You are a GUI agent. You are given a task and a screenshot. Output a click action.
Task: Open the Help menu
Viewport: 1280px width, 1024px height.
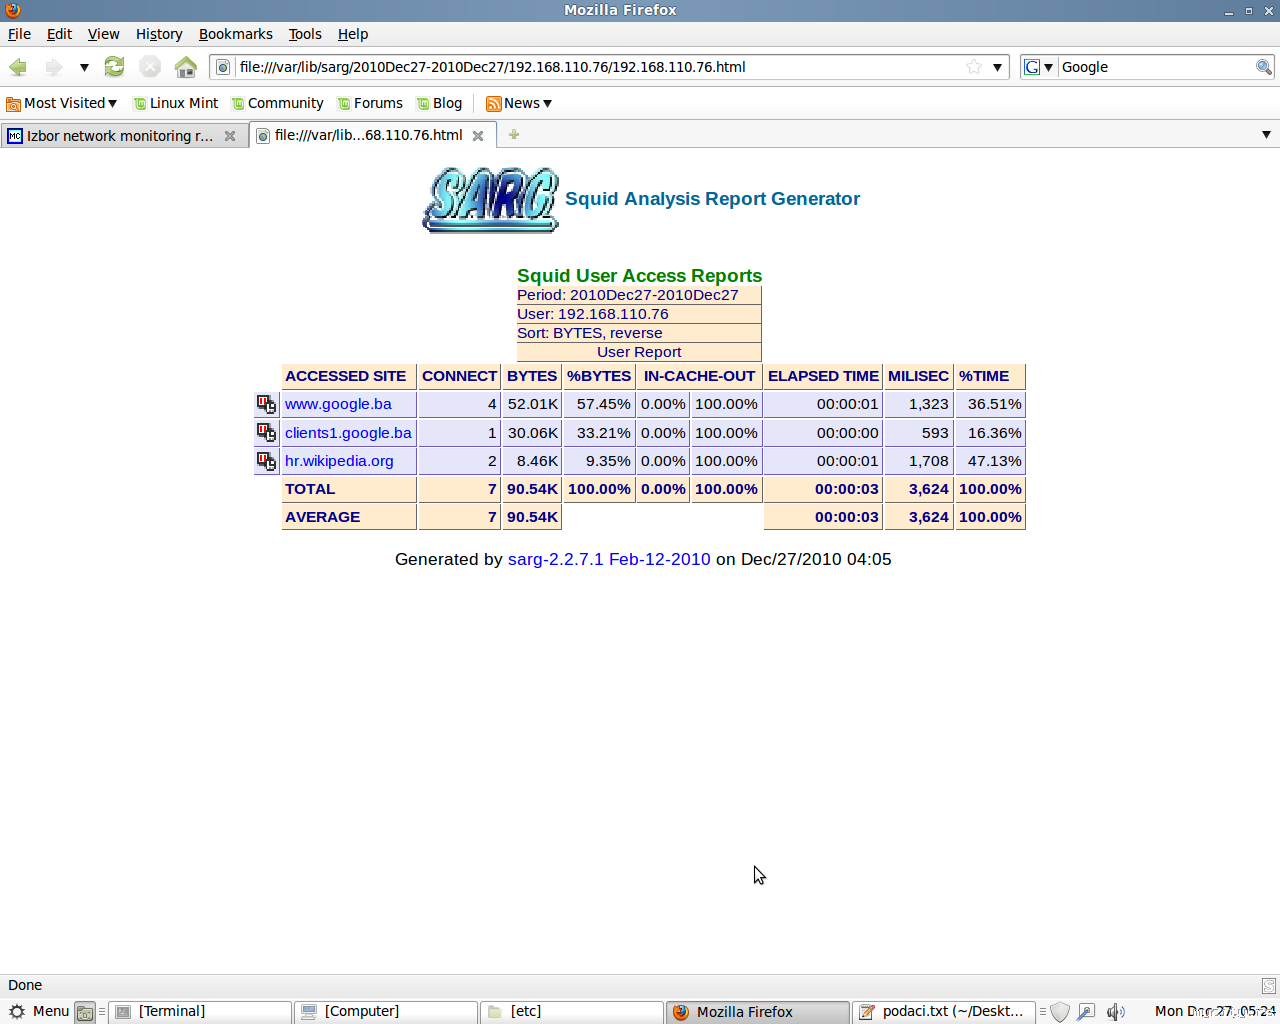tap(353, 34)
